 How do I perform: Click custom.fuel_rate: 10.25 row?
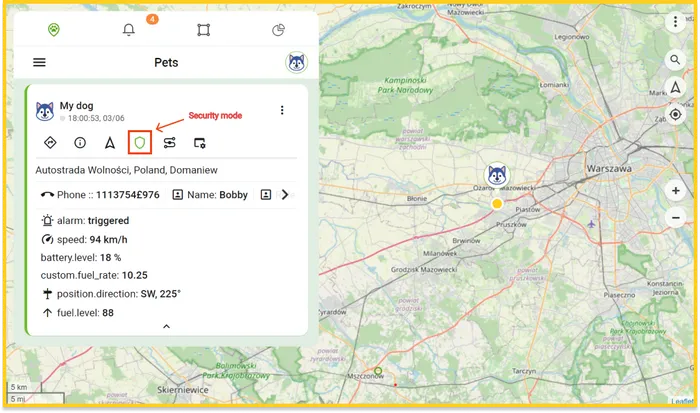click(94, 275)
